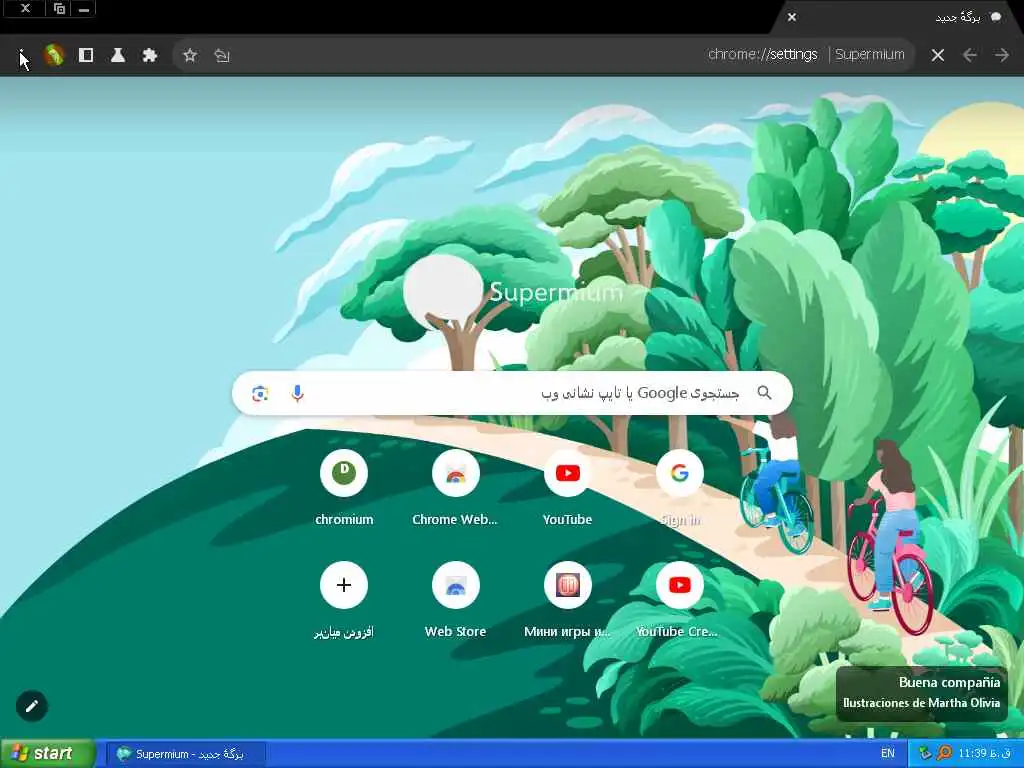Search by image with Google Lens icon
The height and width of the screenshot is (768, 1024).
[260, 393]
